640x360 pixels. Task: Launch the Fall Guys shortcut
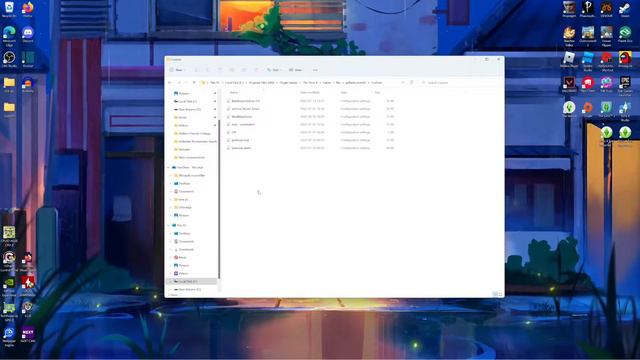(606, 84)
